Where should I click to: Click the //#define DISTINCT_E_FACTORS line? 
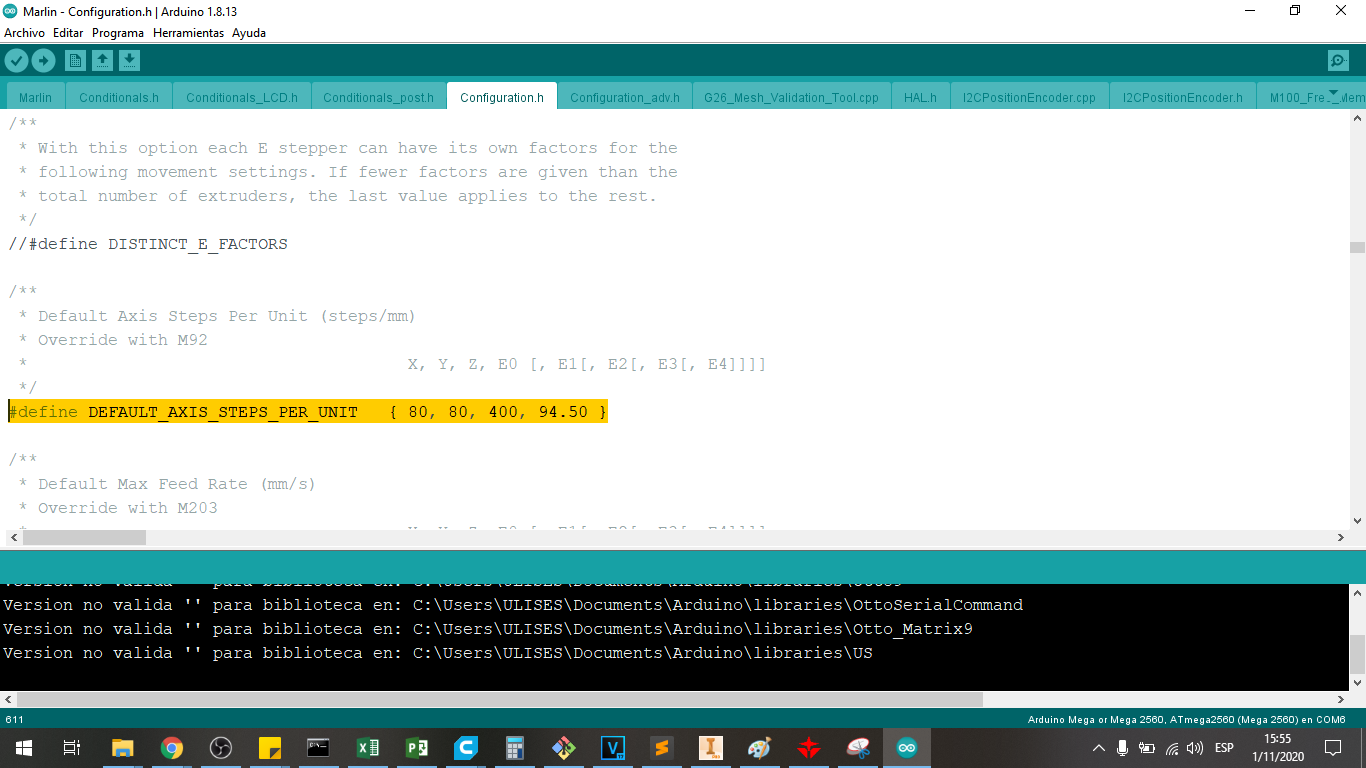click(148, 244)
